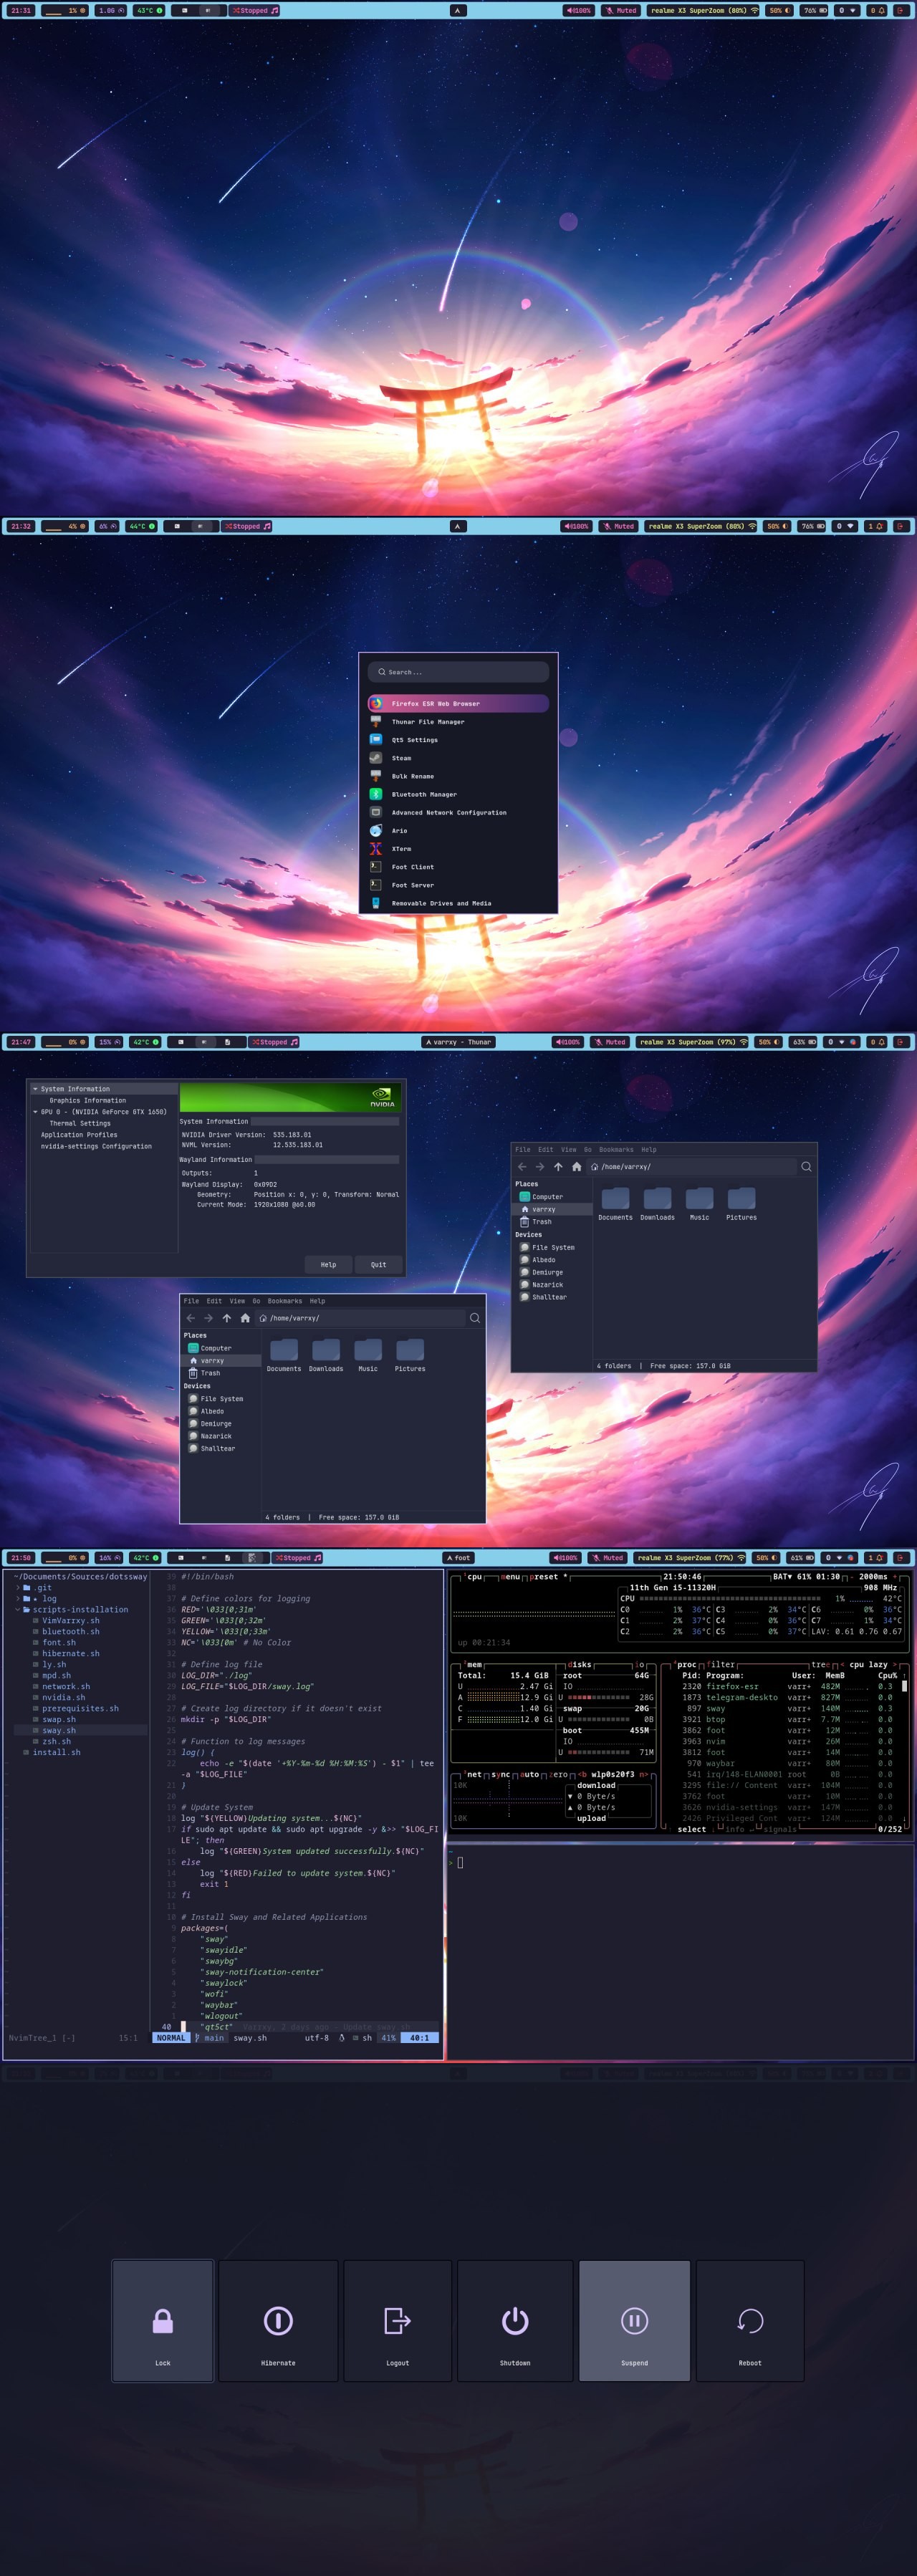Toggle 'sync' option in btop net box
Screen dimensions: 917x2576
(500, 1774)
